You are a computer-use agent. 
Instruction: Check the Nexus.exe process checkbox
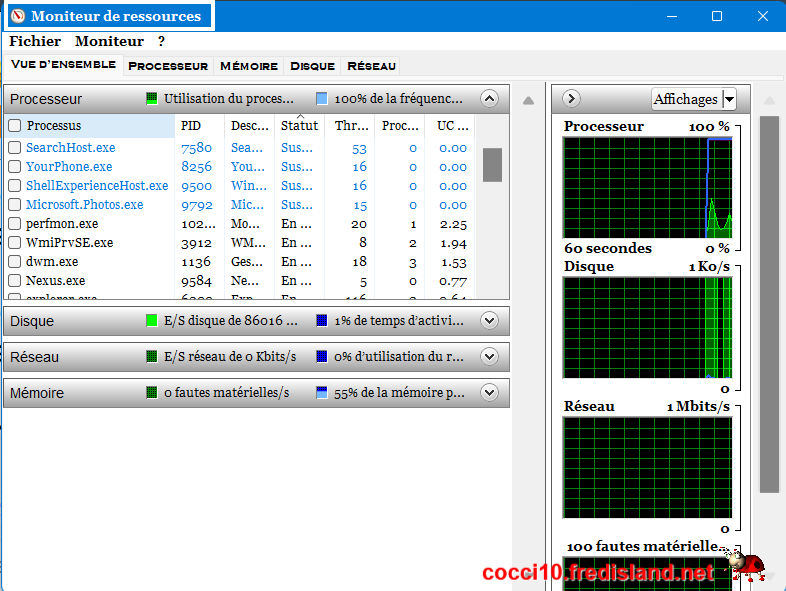click(15, 281)
